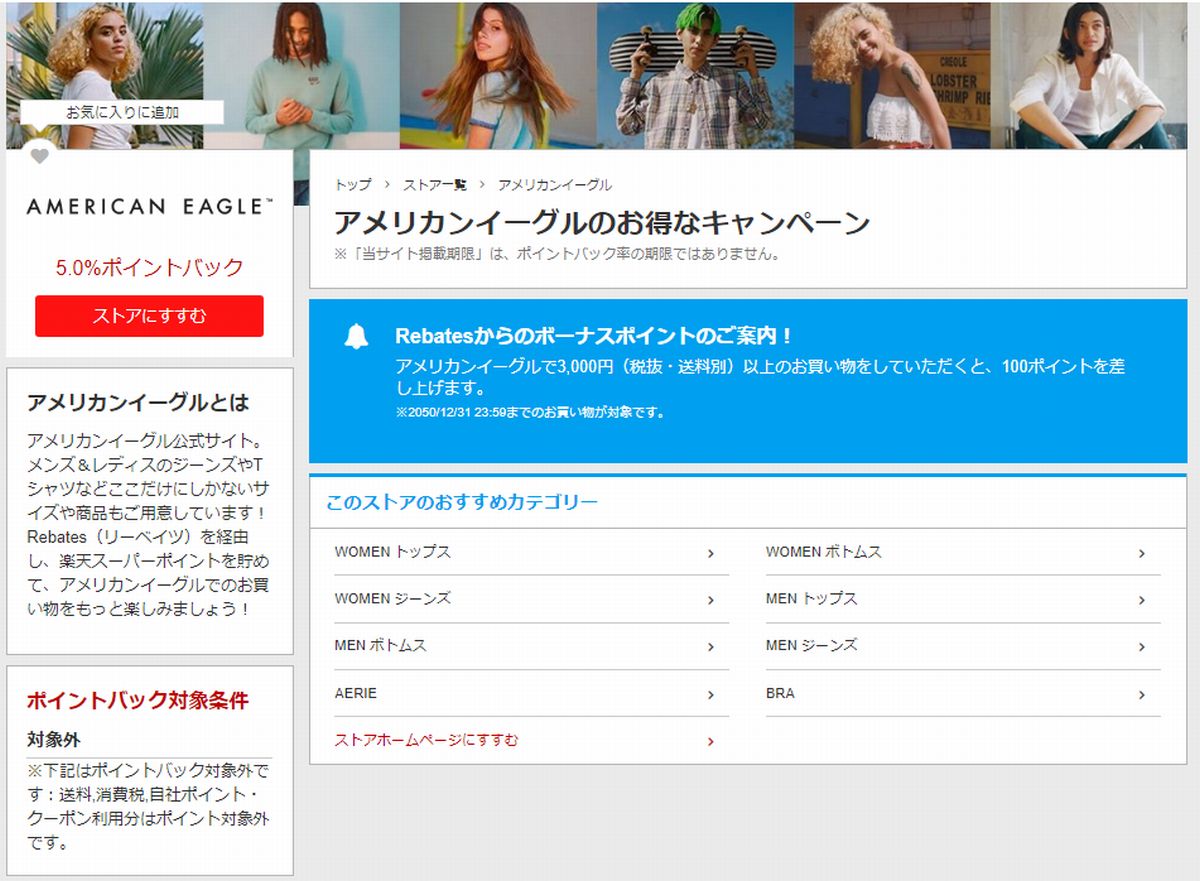Click red chevron beside ストアホームページにすすむ
The width and height of the screenshot is (1200, 881).
(711, 741)
